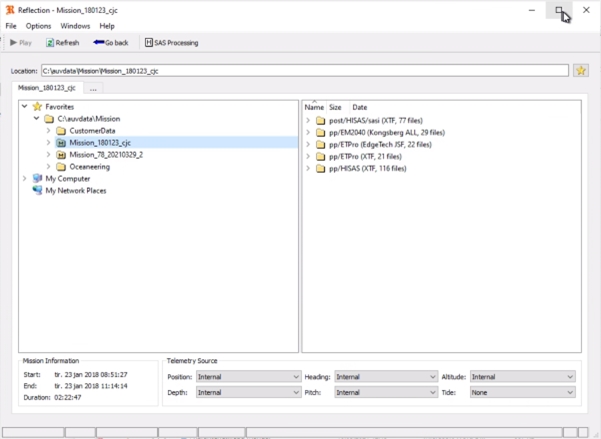Collapse the Favorites tree node
This screenshot has width=601, height=439.
coord(25,106)
